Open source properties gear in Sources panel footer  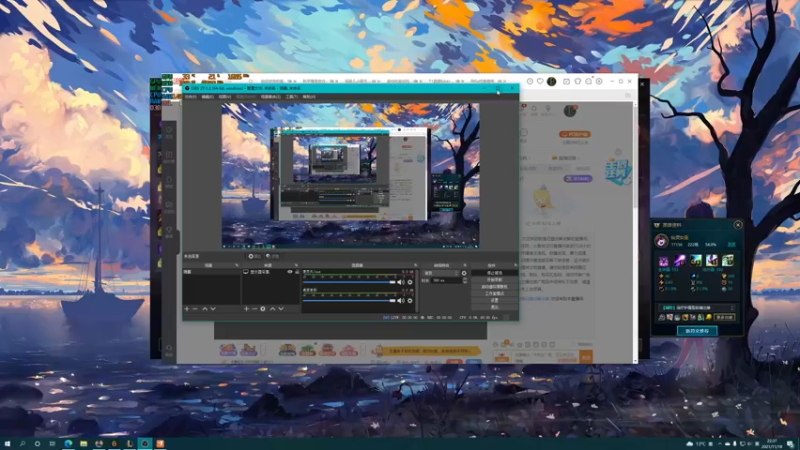tap(263, 309)
